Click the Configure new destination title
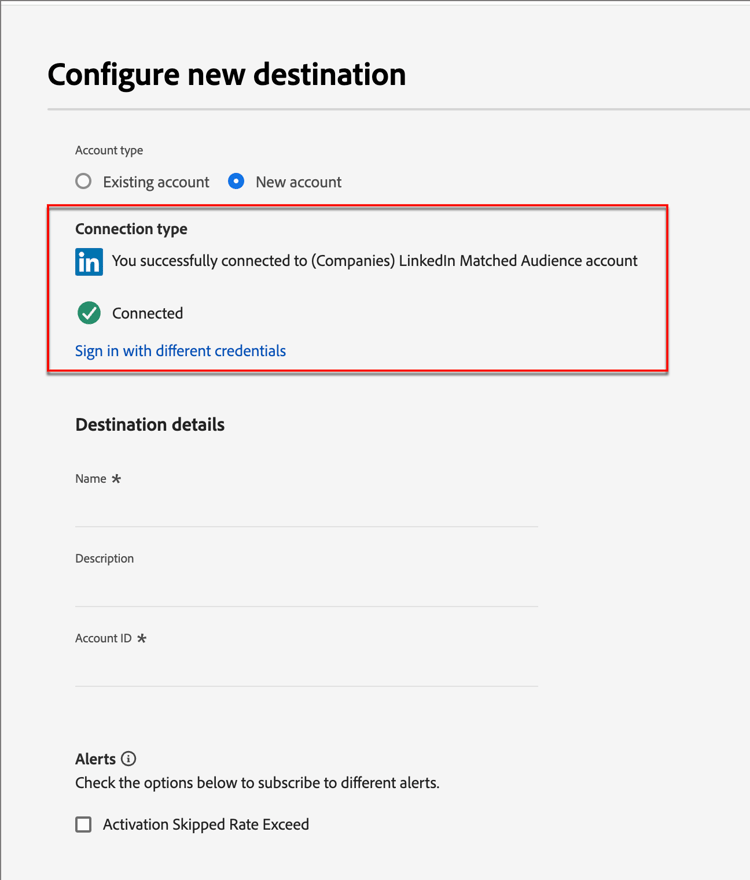Screen dimensions: 750x880 (226, 74)
